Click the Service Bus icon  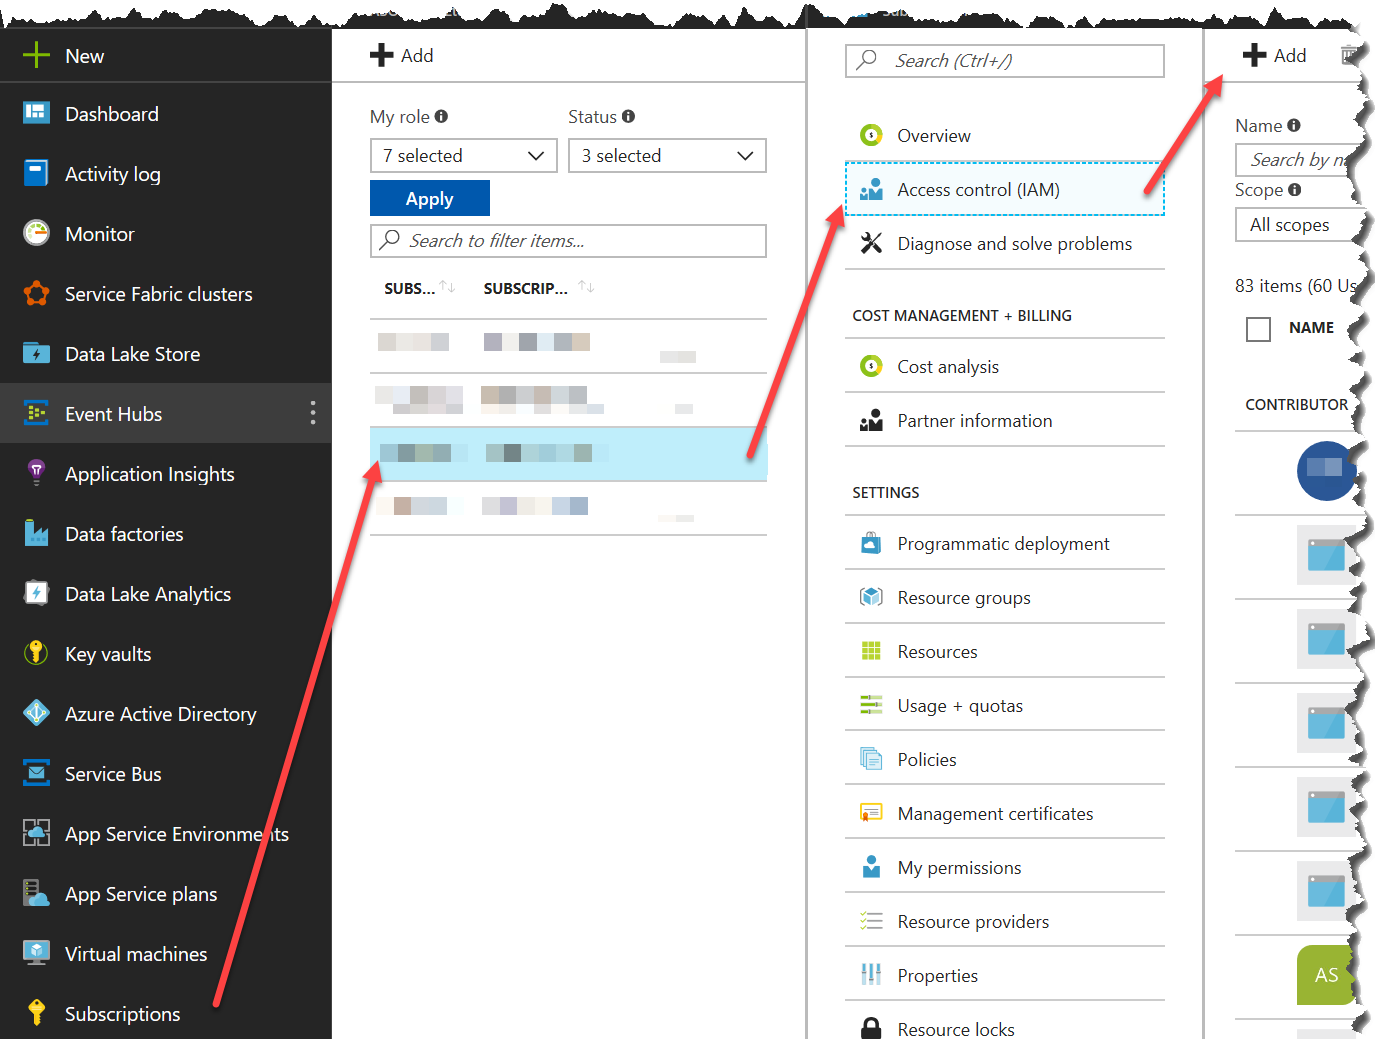click(x=36, y=773)
